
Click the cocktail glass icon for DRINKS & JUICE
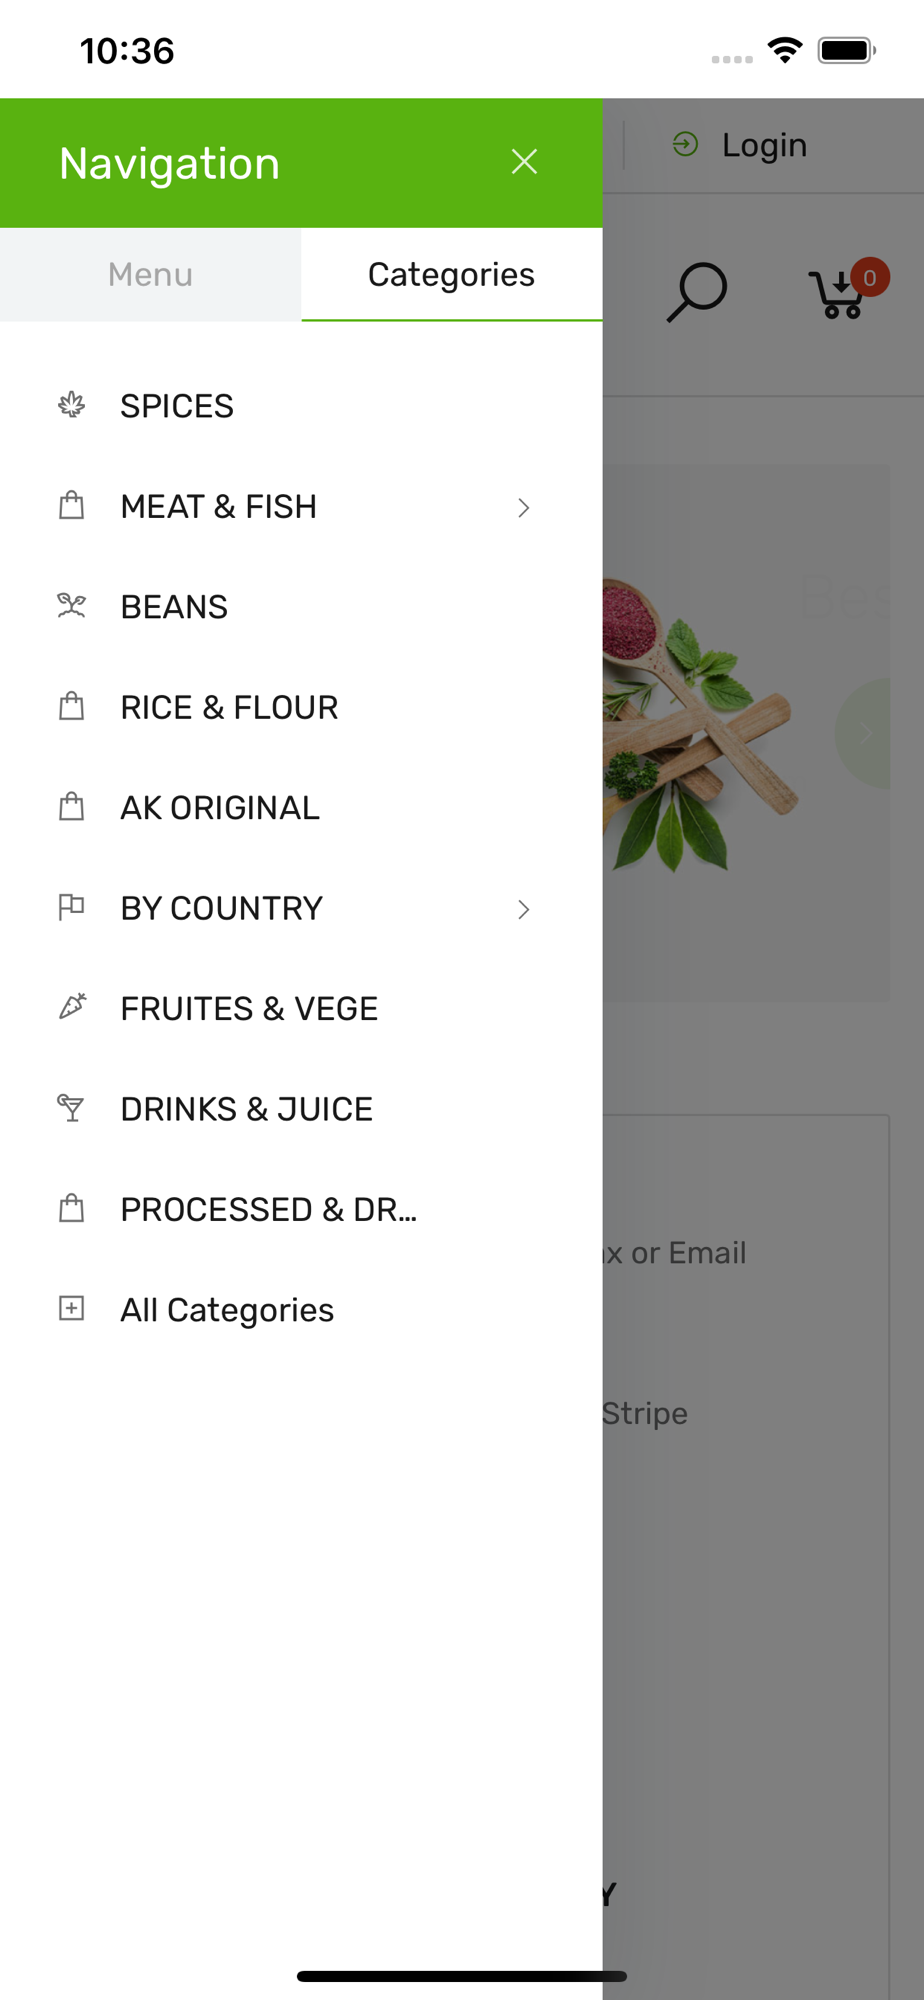point(71,1108)
